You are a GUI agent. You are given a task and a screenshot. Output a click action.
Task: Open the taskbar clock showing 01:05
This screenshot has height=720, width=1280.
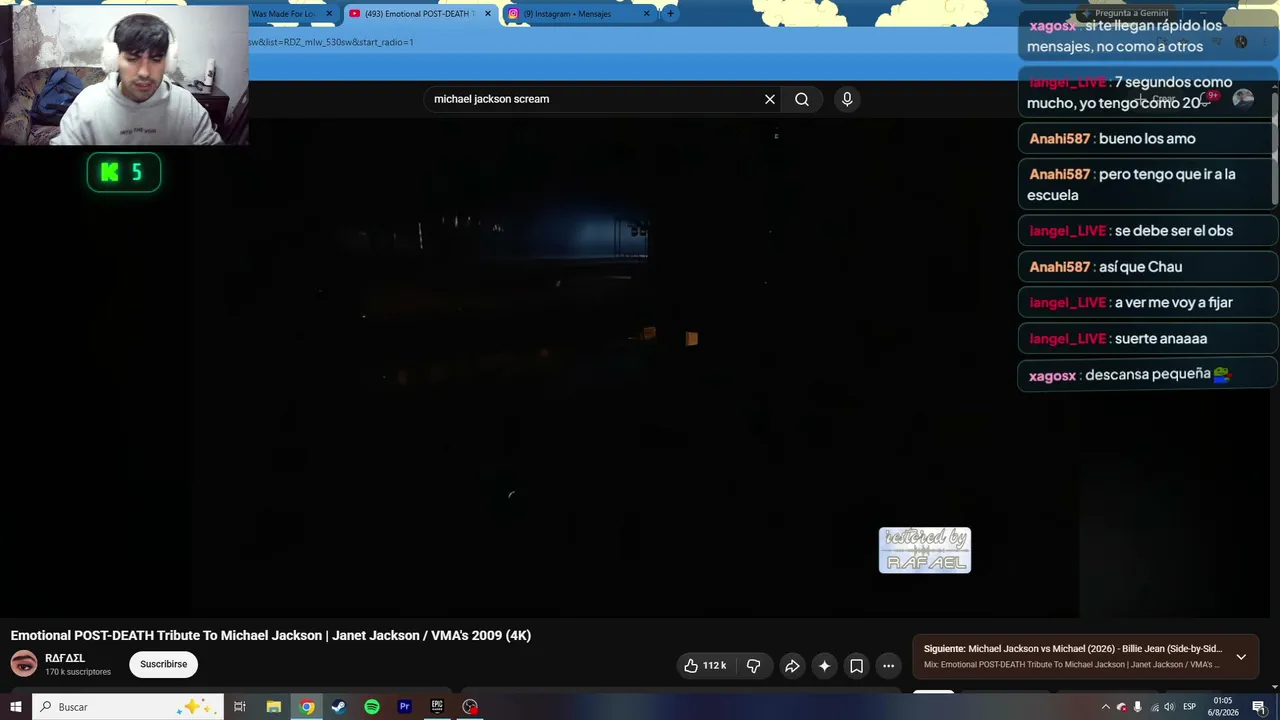coord(1223,707)
